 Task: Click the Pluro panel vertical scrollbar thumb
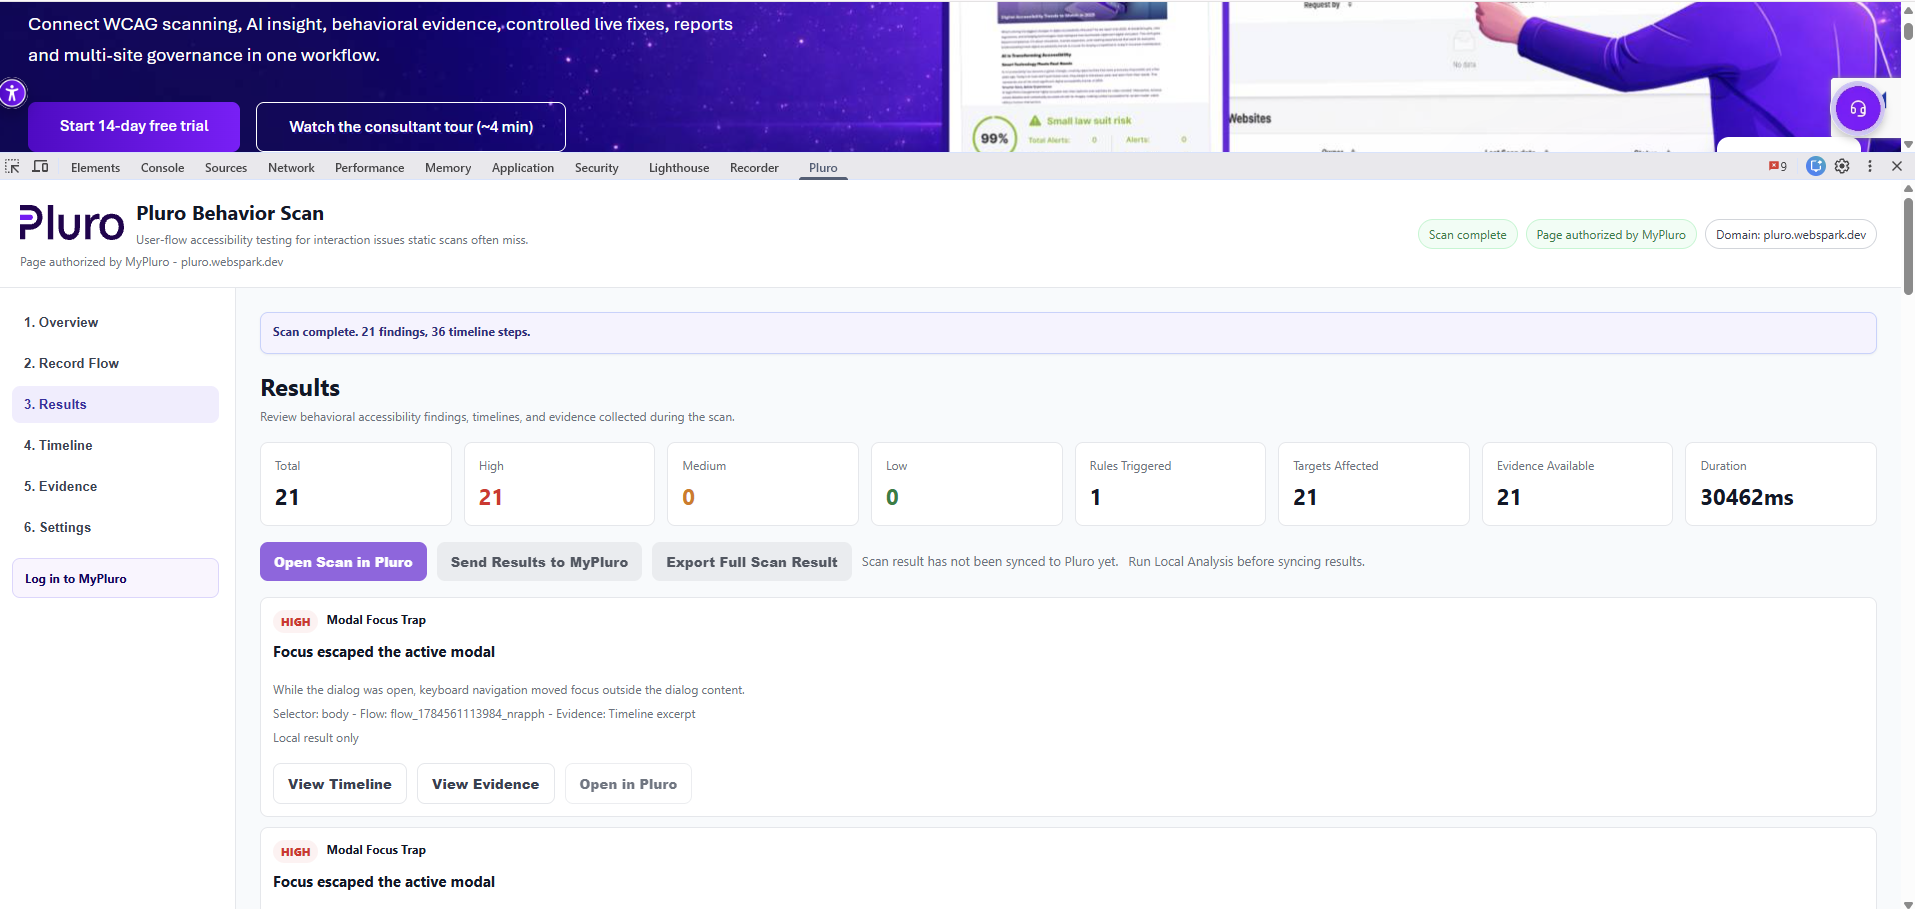pyautogui.click(x=1908, y=245)
